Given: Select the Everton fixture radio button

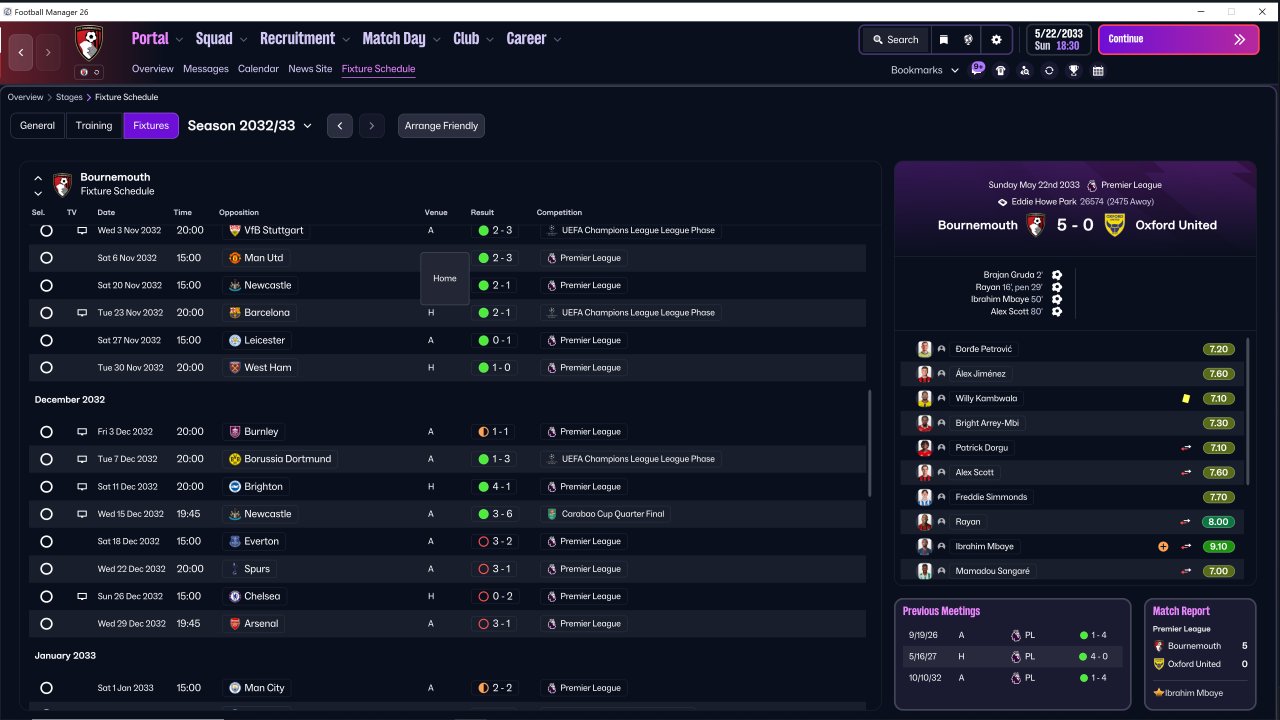Looking at the screenshot, I should [46, 541].
